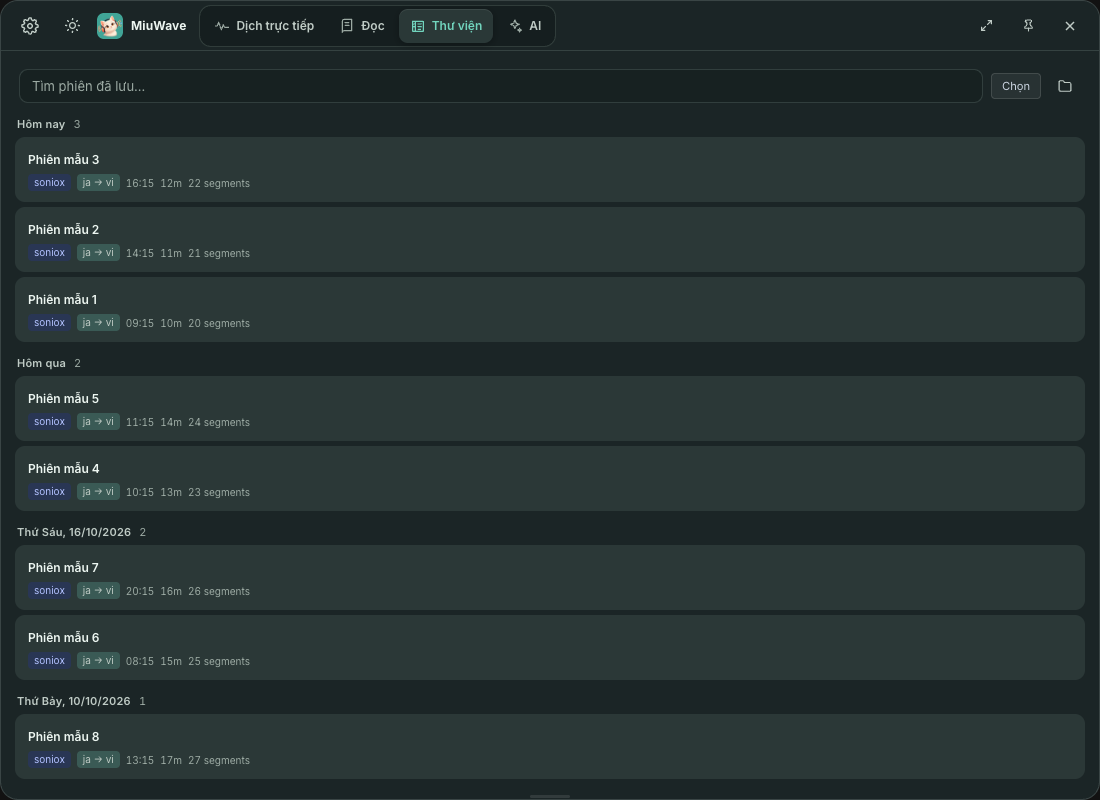Focus the Tìm phiên đã lưu search field
This screenshot has width=1100, height=800.
(x=501, y=86)
